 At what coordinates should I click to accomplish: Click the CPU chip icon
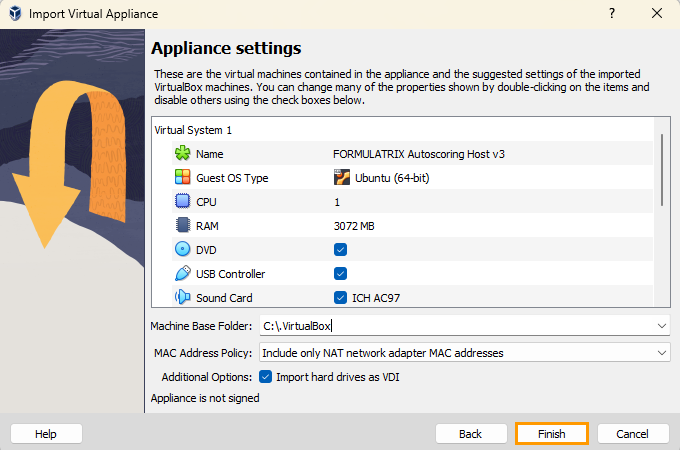point(183,202)
